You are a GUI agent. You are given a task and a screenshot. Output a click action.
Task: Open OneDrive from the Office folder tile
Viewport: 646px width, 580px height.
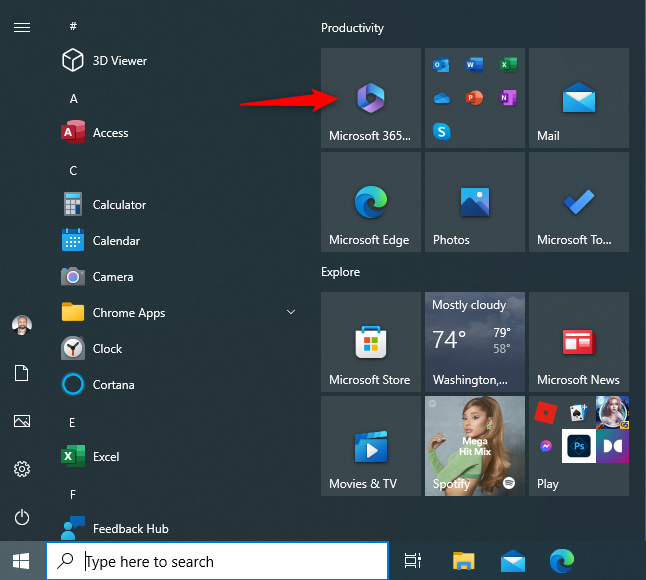pyautogui.click(x=441, y=98)
